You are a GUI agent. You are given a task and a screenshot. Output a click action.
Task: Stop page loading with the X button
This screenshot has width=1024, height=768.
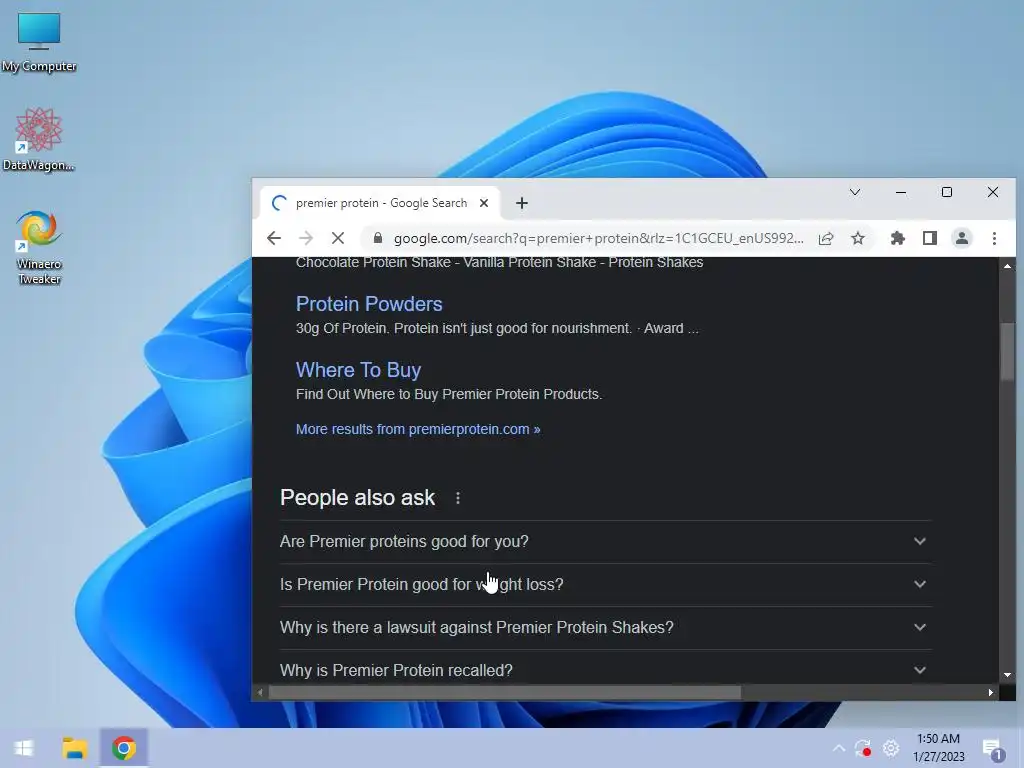point(338,238)
